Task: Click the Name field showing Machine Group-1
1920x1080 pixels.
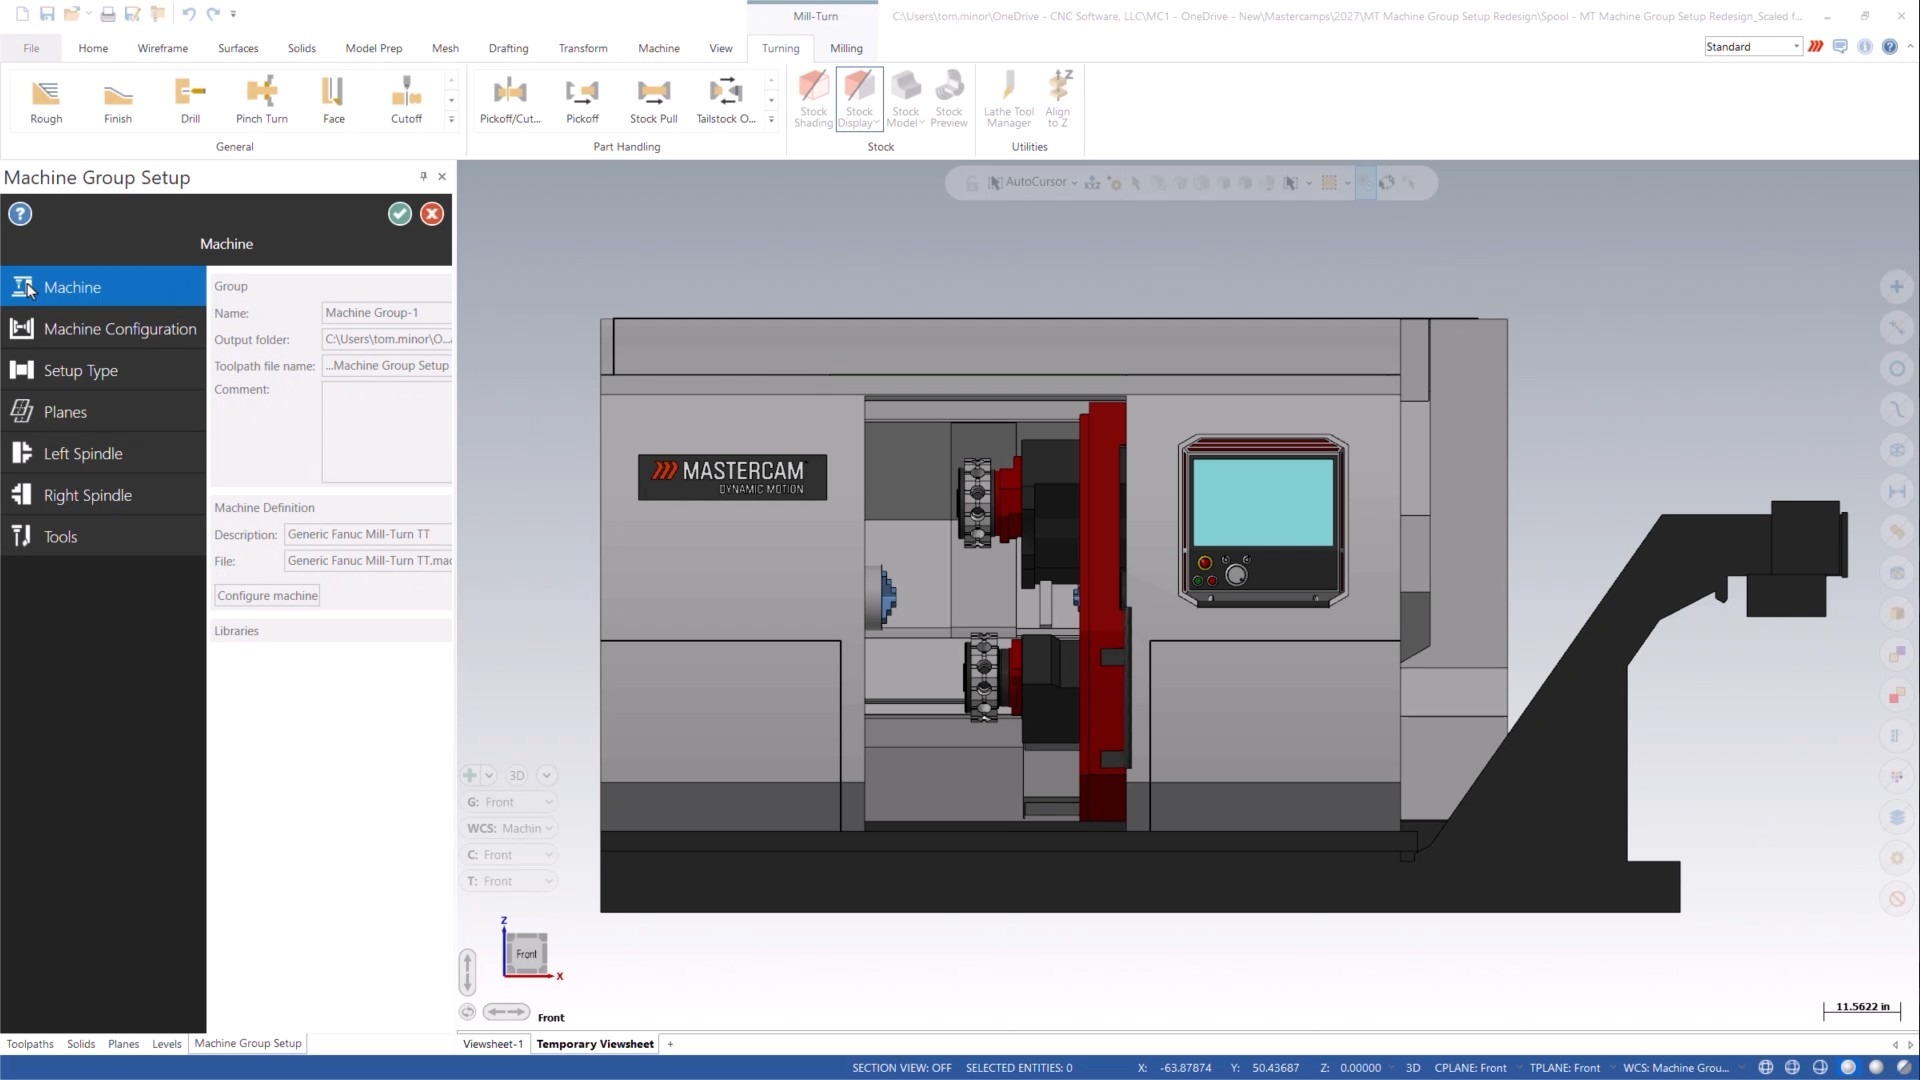Action: pyautogui.click(x=387, y=313)
